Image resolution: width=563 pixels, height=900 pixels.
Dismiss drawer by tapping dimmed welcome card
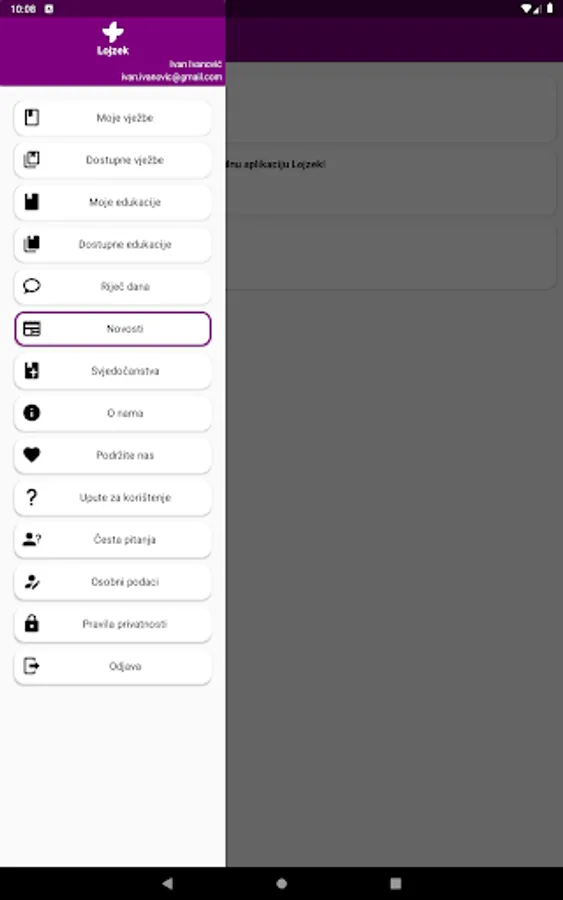(x=390, y=183)
